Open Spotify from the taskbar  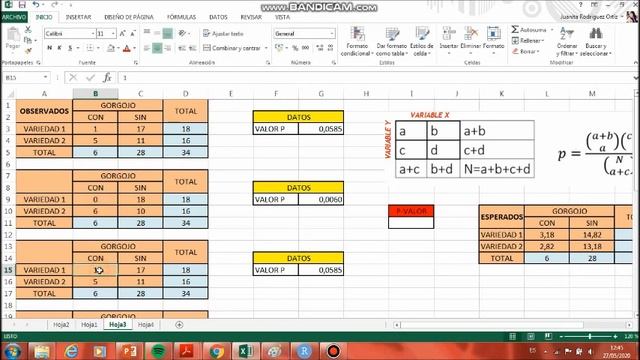[158, 351]
